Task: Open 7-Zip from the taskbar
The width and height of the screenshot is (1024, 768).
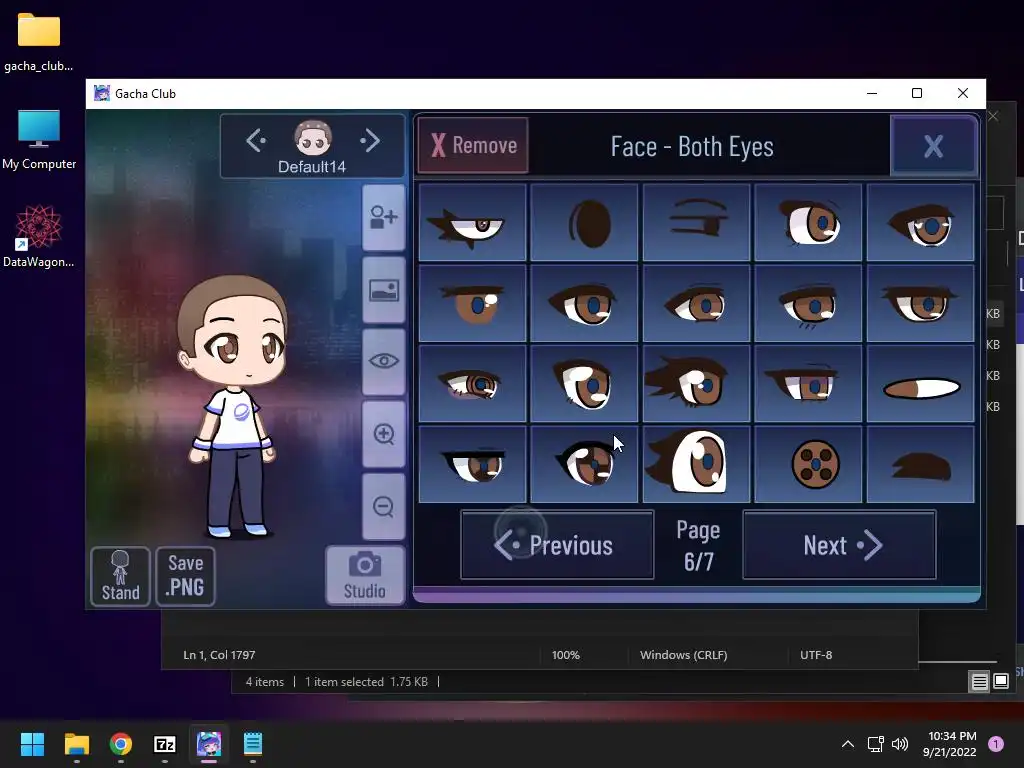Action: [x=165, y=744]
